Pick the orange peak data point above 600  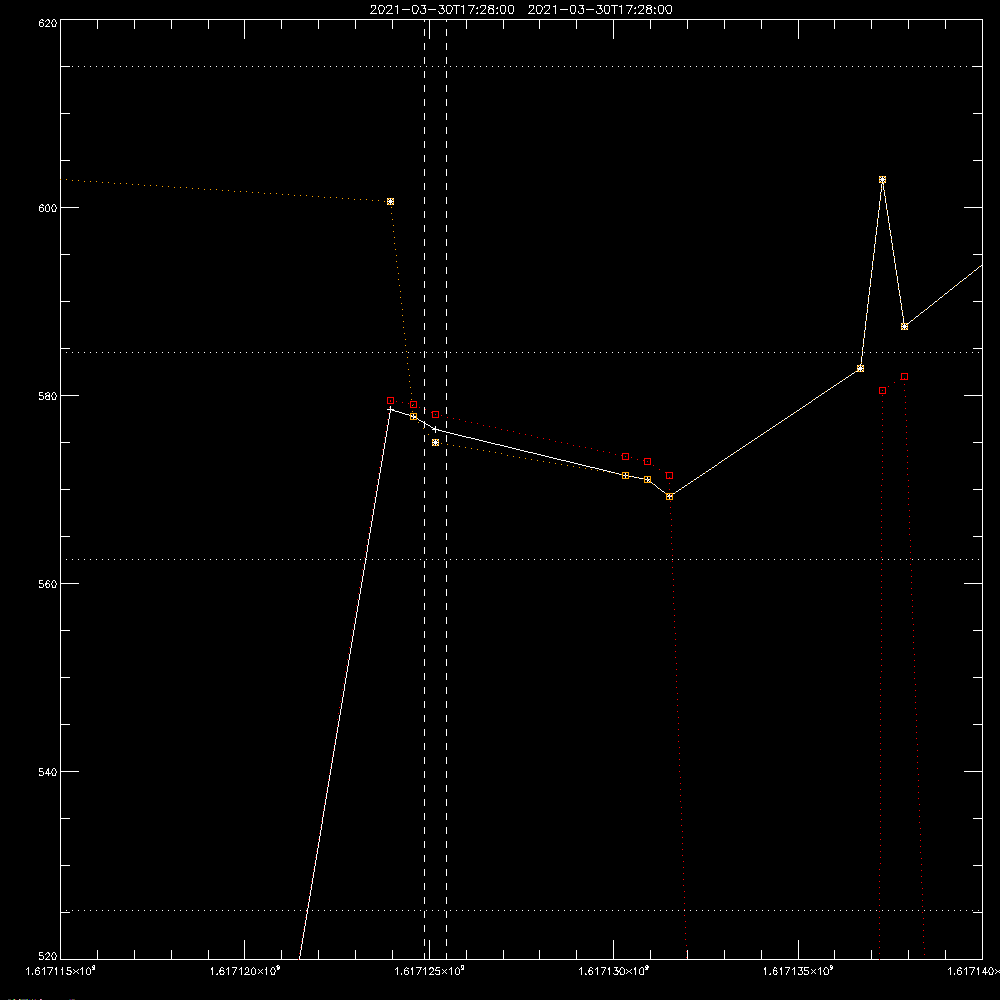pos(883,180)
